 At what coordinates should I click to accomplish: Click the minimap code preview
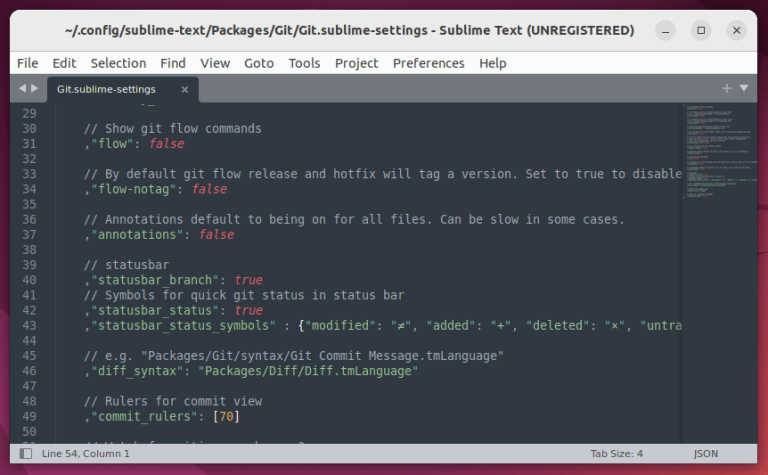click(720, 150)
